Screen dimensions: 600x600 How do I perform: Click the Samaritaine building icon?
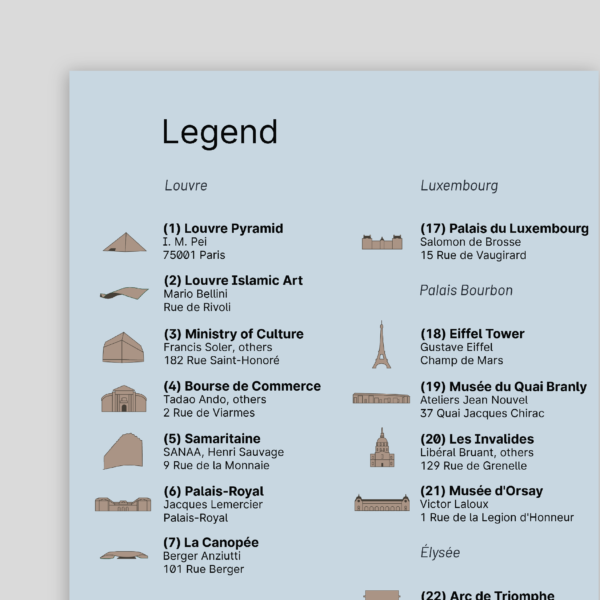pos(123,452)
